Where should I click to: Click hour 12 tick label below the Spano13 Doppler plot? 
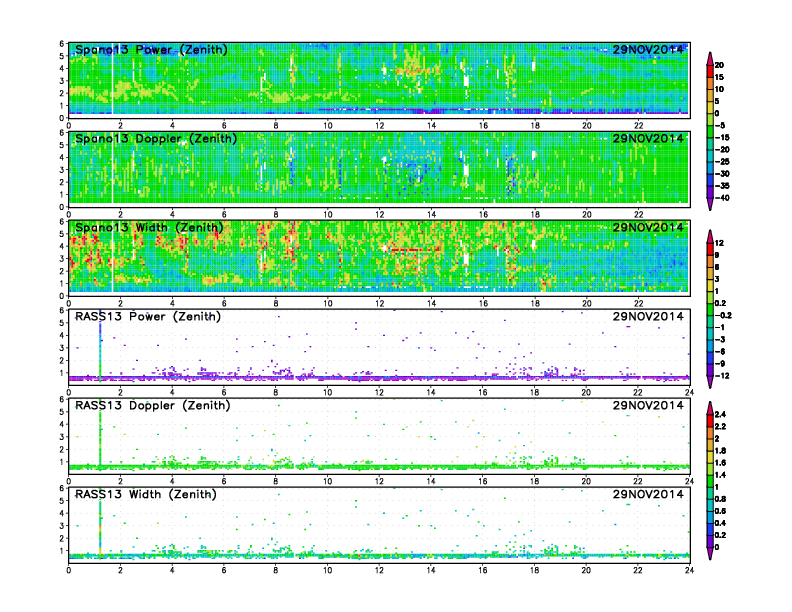click(379, 214)
